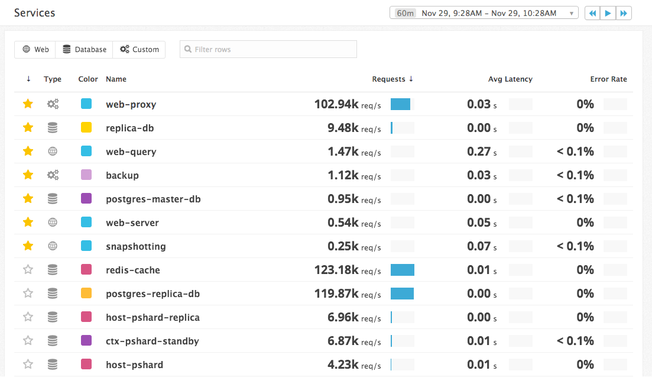Screen dimensions: 652x377
Task: Star the host-pshard-replica service
Action: (x=28, y=317)
